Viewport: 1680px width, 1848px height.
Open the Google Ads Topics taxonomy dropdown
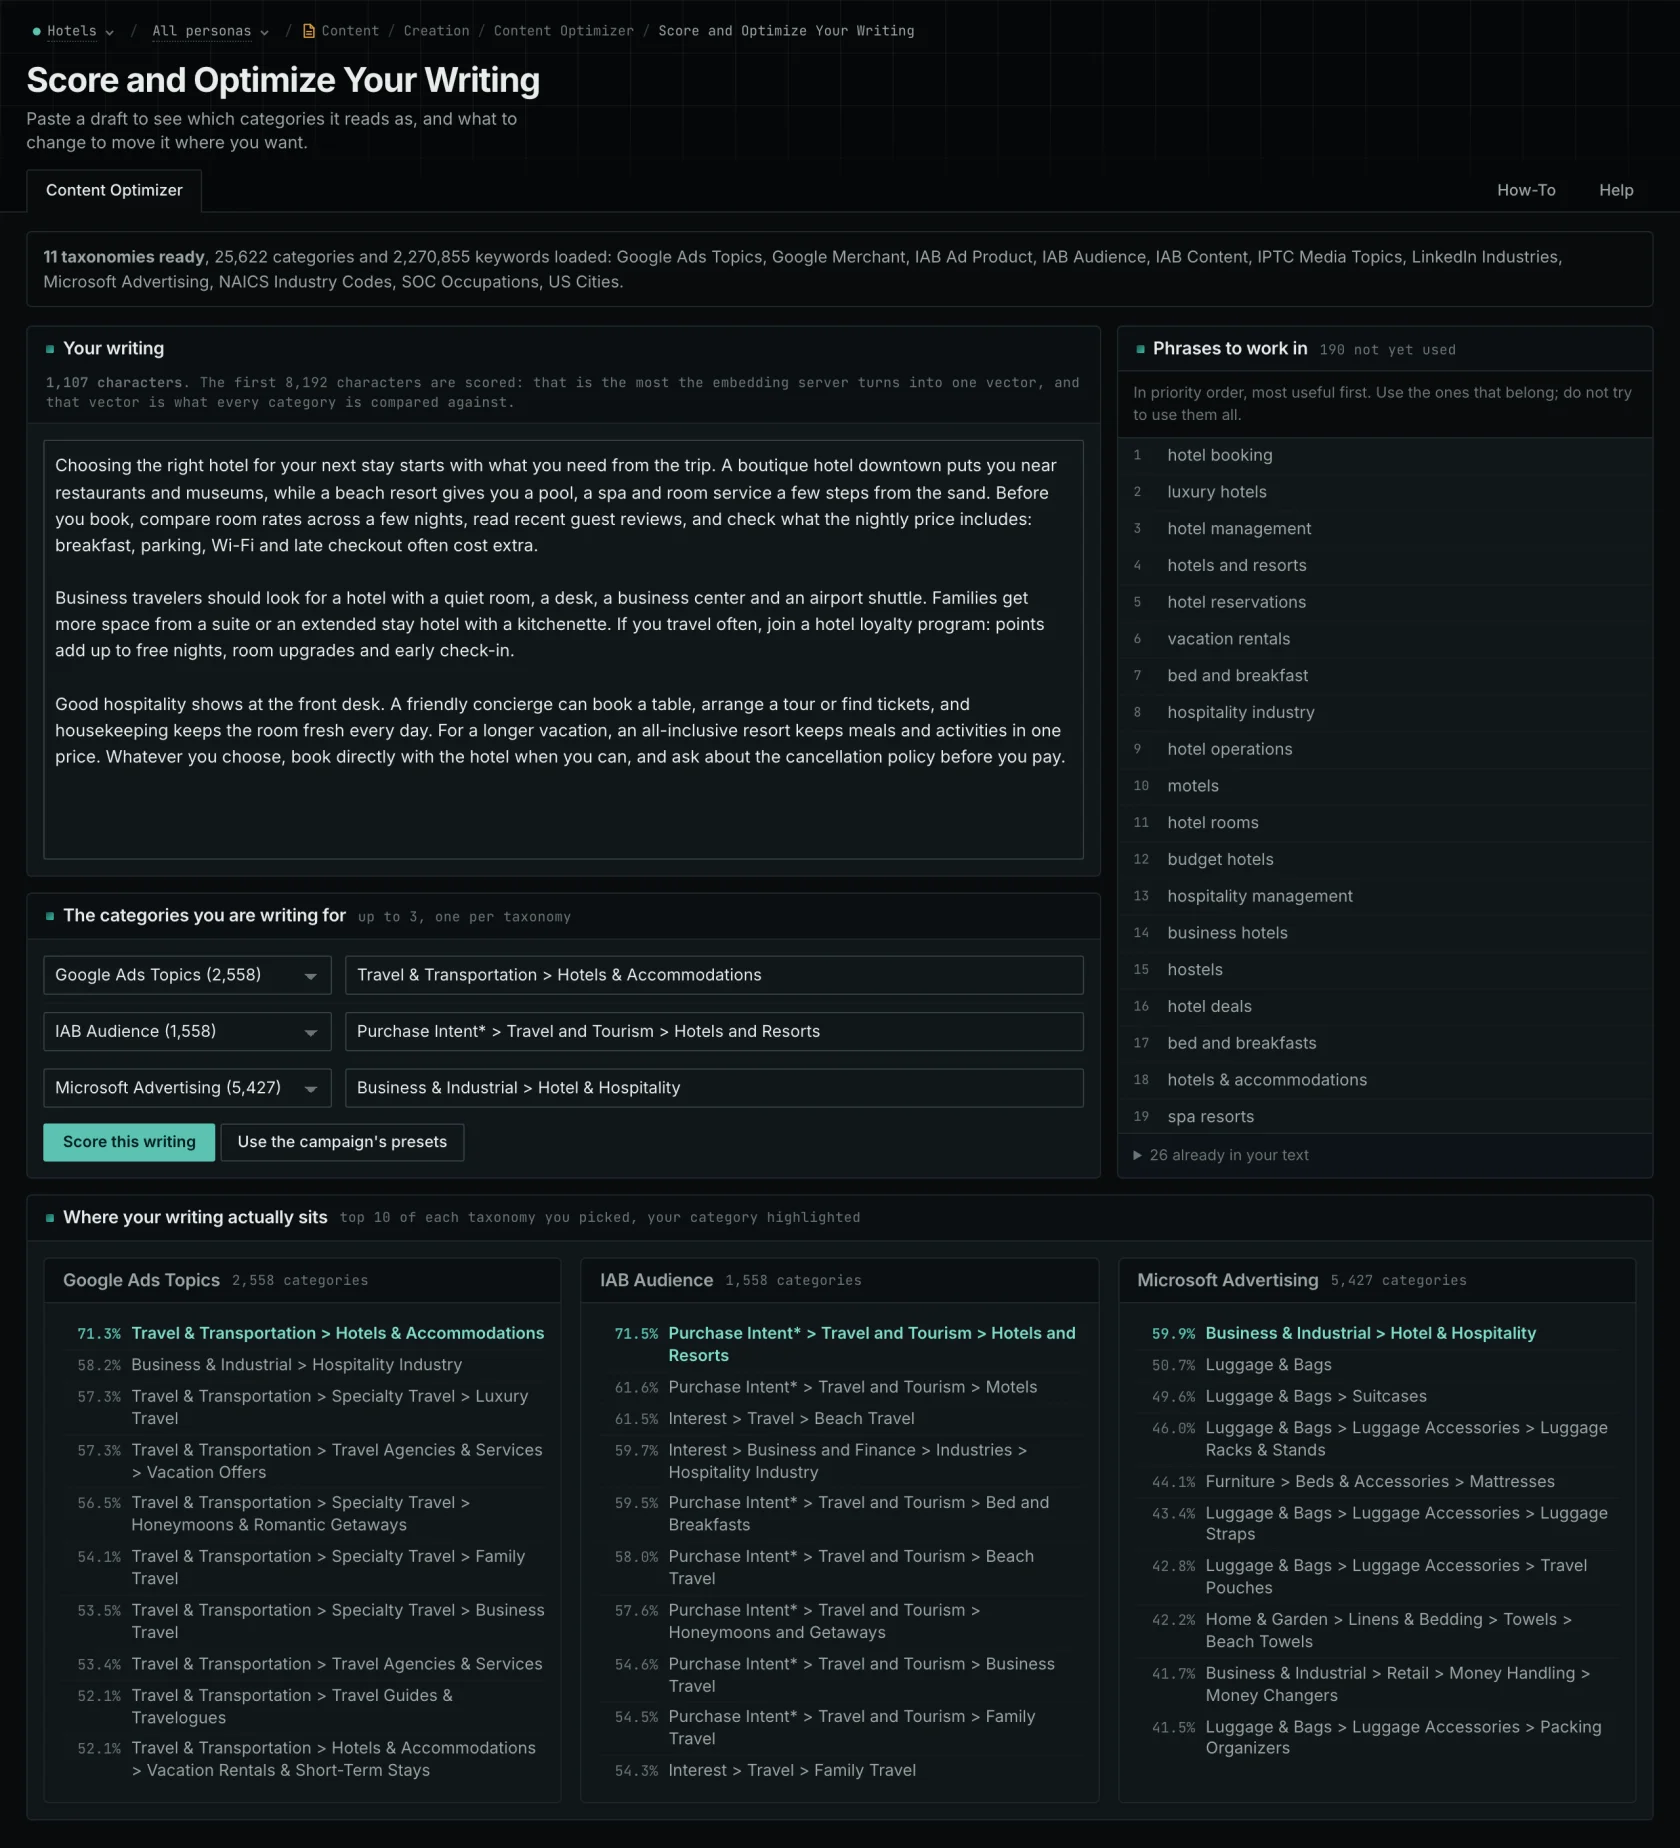tap(187, 975)
